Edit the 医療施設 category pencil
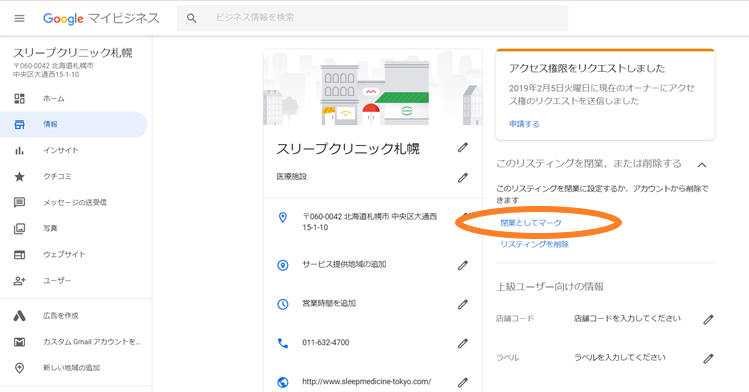Screen dimensions: 749x392 coord(462,178)
